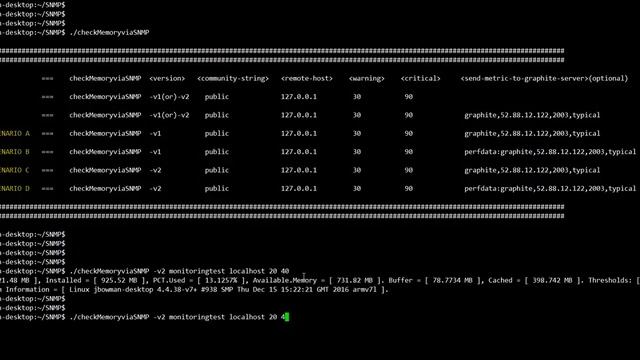
Task: Click "-v2" in the Scenario C row
Action: (x=155, y=170)
